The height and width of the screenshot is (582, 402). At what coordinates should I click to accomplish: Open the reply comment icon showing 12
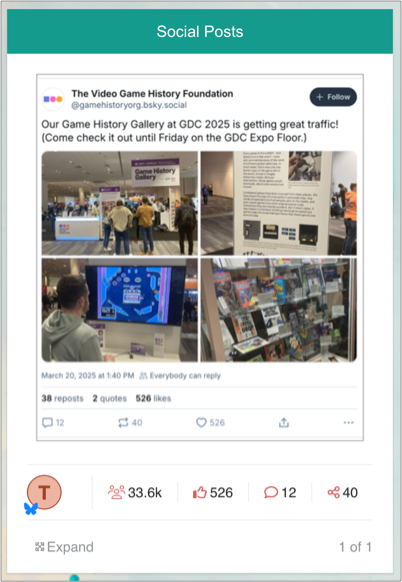tap(47, 423)
